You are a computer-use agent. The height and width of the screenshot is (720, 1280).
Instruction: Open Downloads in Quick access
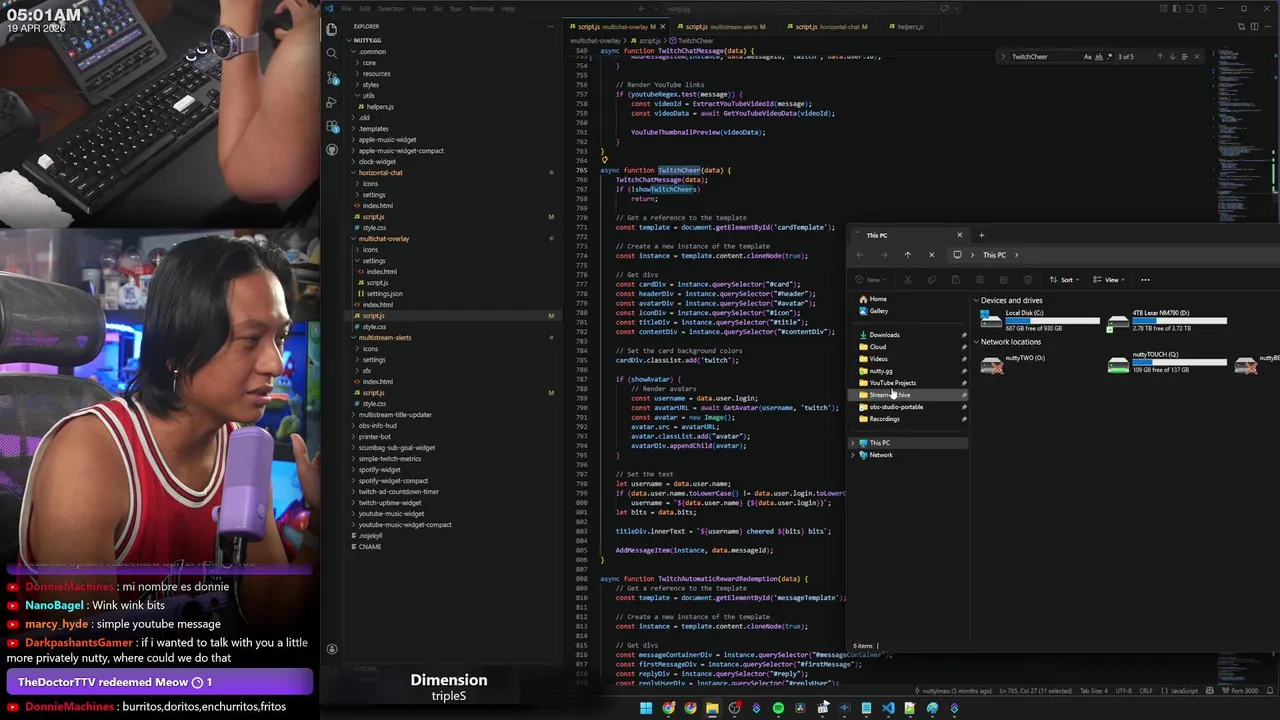pos(884,335)
